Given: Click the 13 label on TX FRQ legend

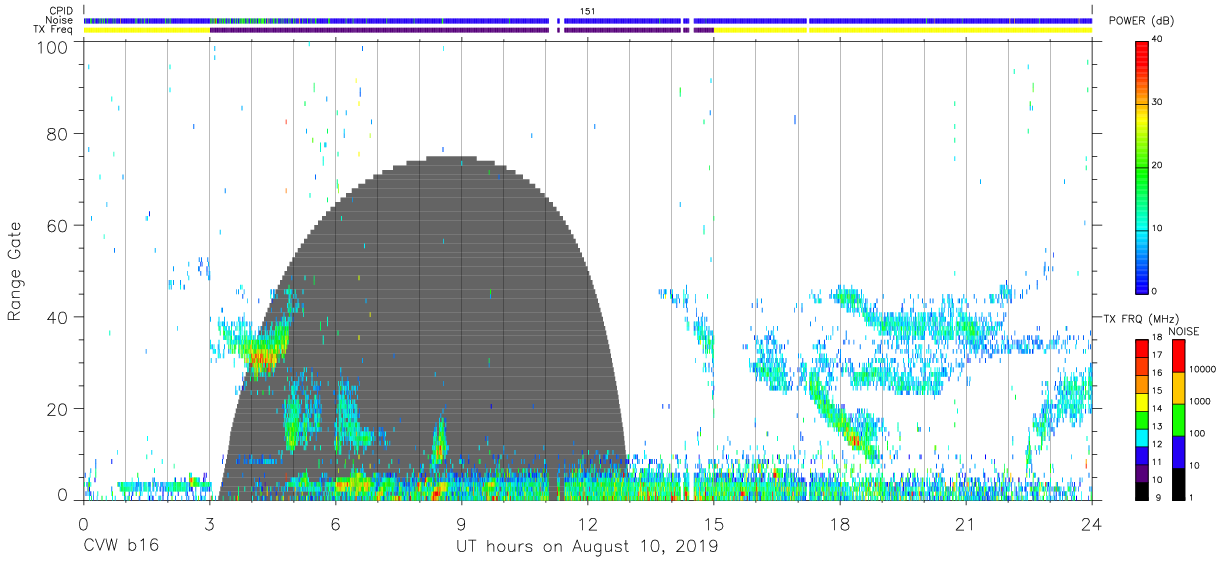Looking at the screenshot, I should point(1157,426).
